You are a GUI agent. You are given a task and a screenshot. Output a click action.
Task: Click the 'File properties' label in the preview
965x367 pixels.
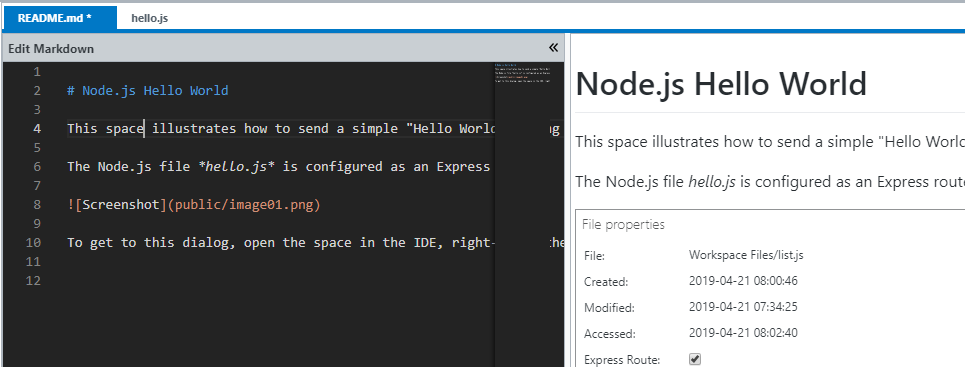(623, 224)
